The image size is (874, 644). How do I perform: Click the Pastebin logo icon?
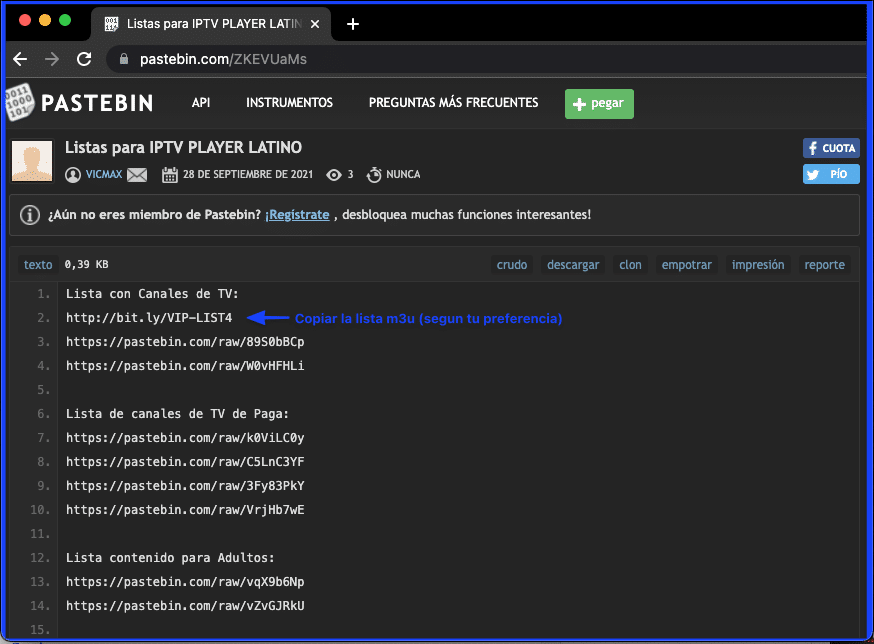coord(18,103)
